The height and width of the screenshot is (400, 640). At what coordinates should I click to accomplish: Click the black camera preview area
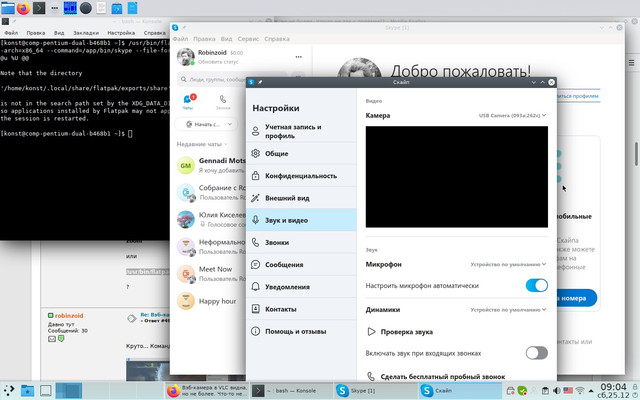[x=457, y=177]
